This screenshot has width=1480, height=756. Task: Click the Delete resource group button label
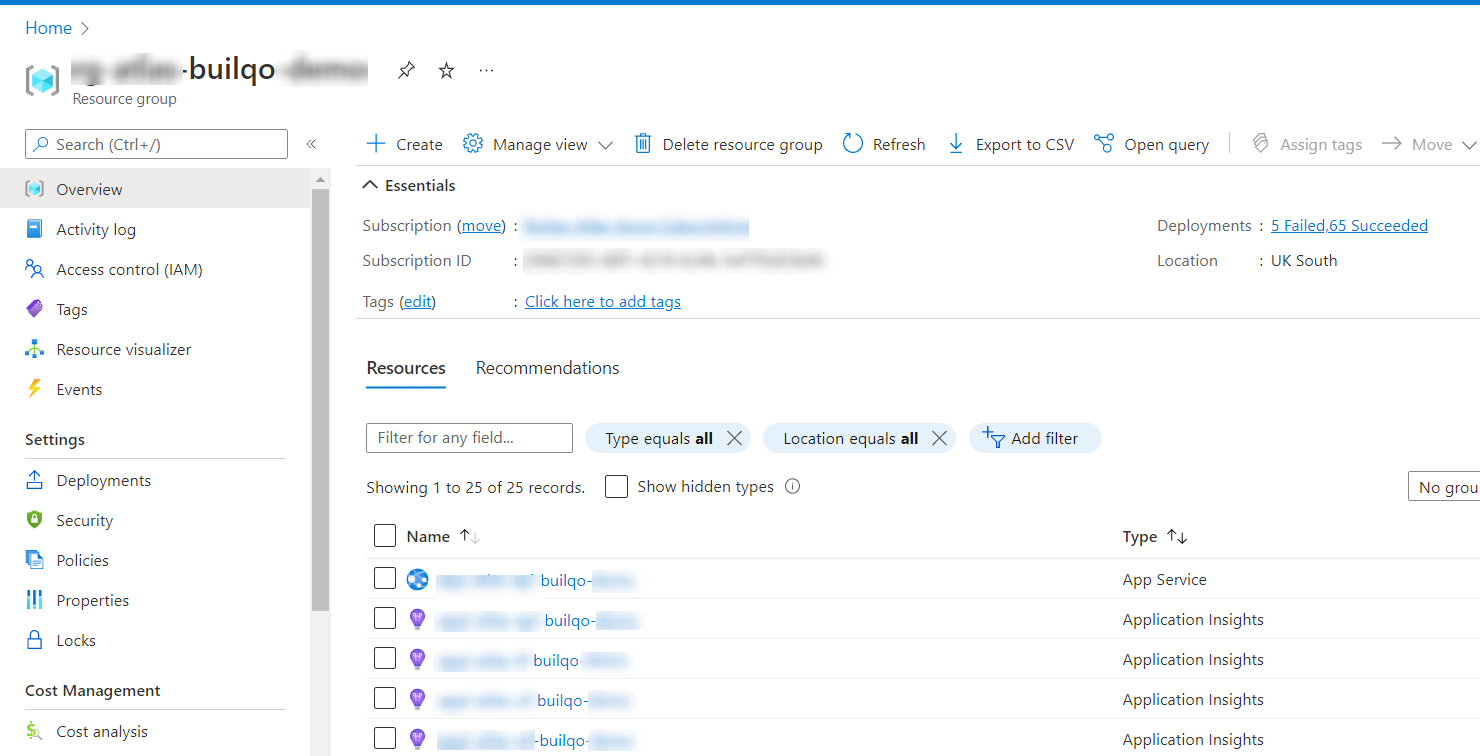coord(742,145)
